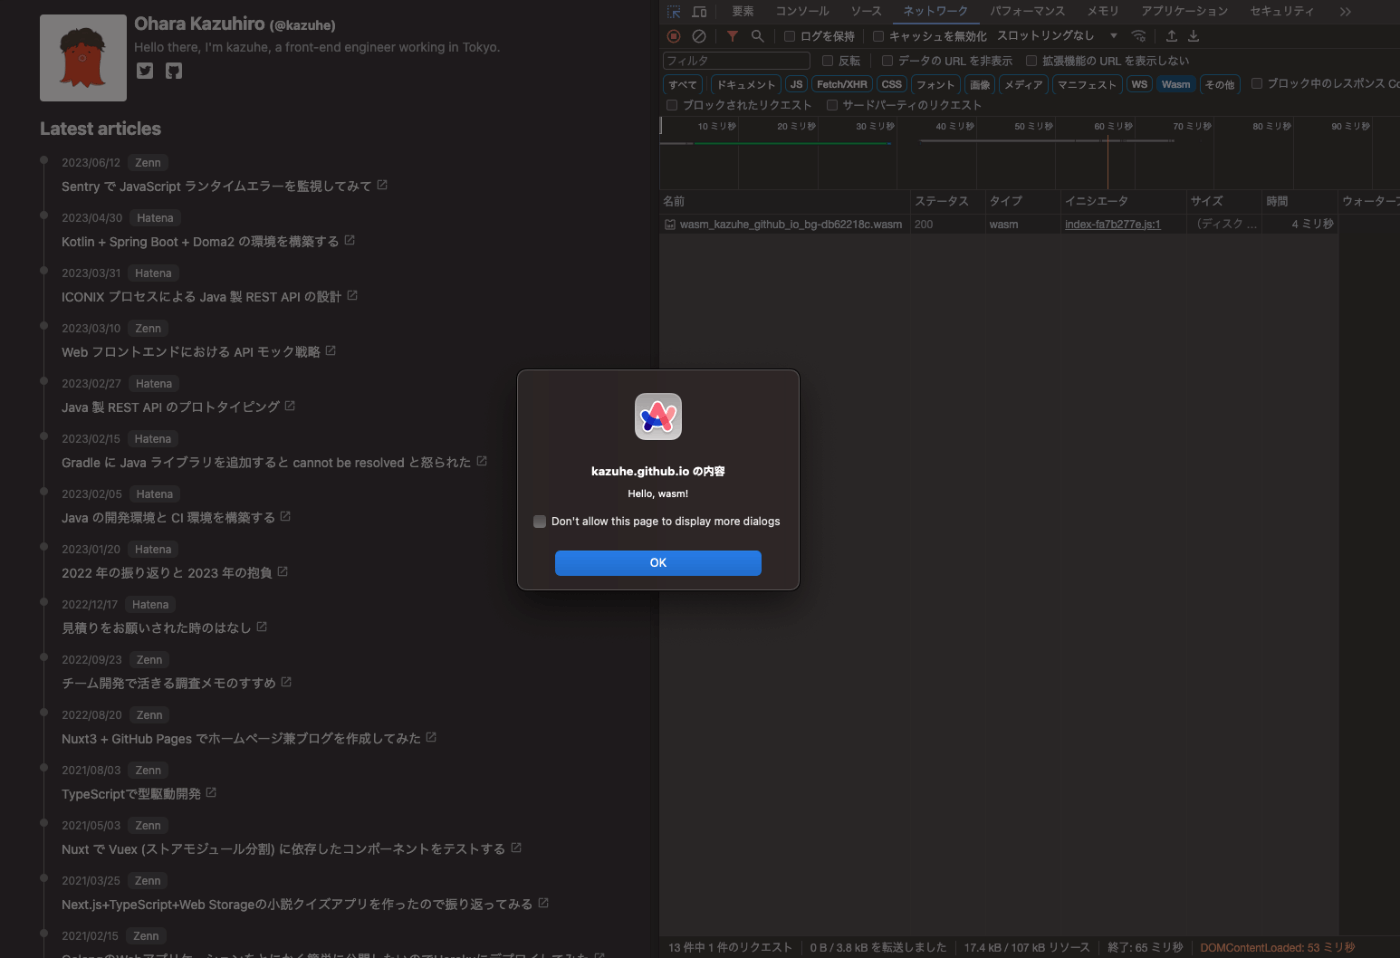Switch to the 要素 tab
The image size is (1400, 958).
coord(743,11)
